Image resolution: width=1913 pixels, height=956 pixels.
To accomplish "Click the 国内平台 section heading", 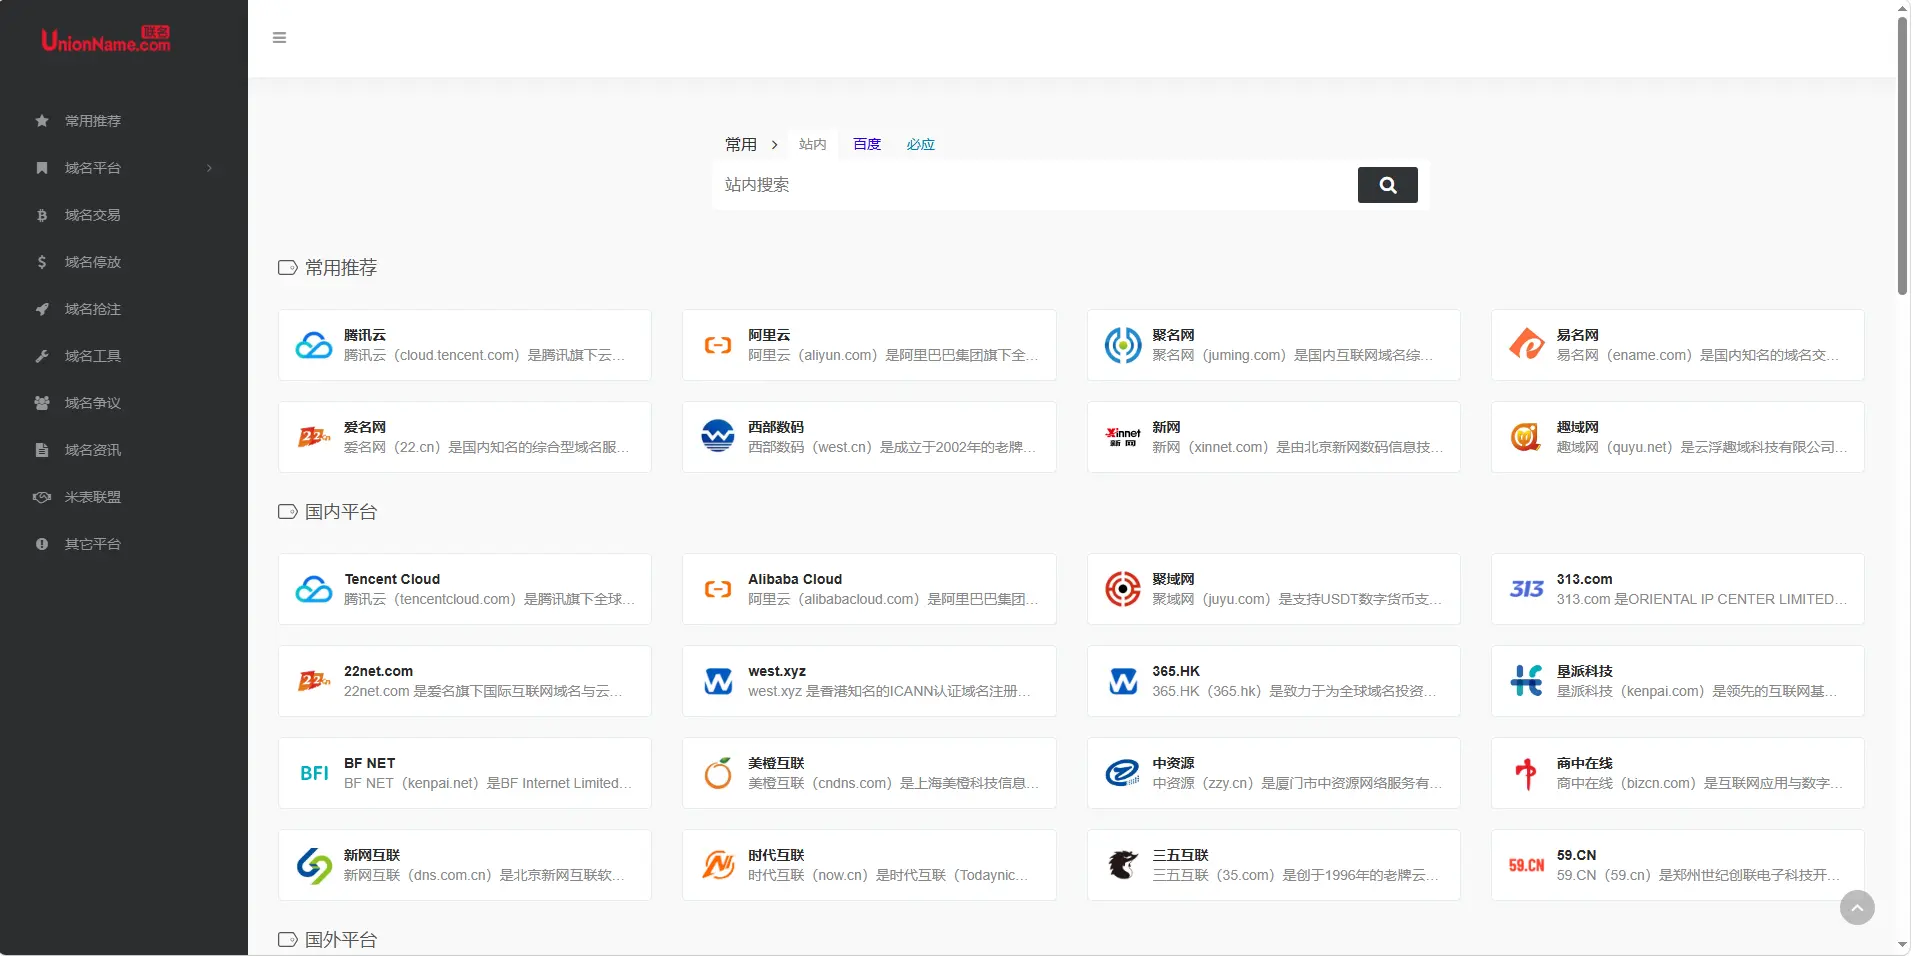I will click(x=341, y=512).
